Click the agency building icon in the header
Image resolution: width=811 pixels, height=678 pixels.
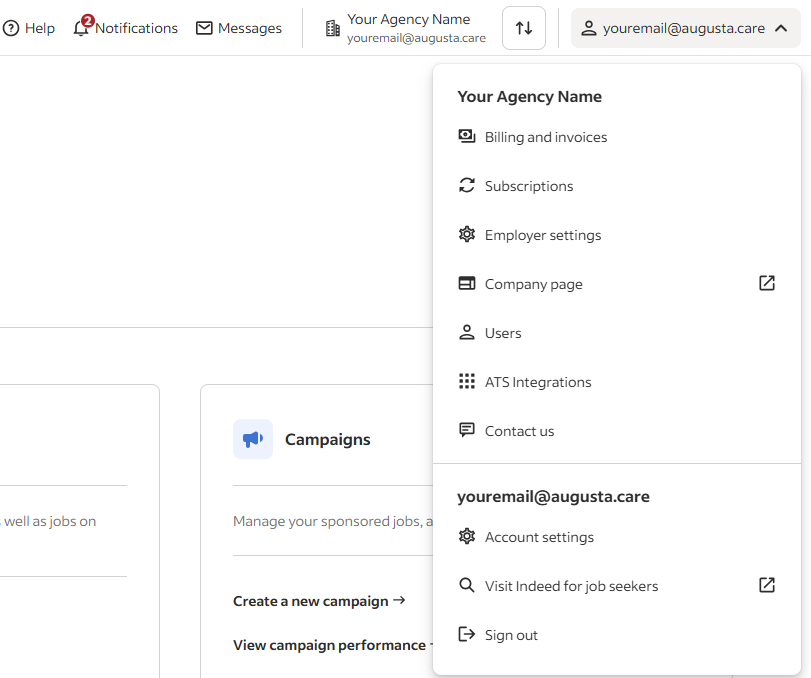pos(331,28)
